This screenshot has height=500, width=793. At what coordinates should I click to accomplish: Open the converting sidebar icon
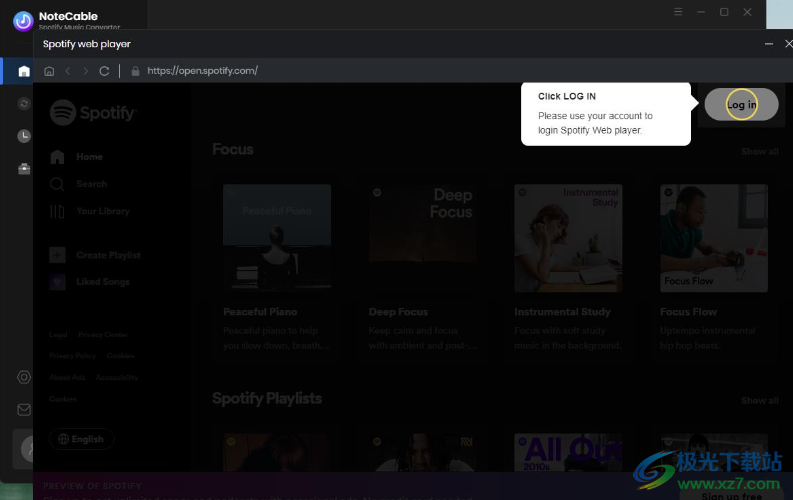24,104
